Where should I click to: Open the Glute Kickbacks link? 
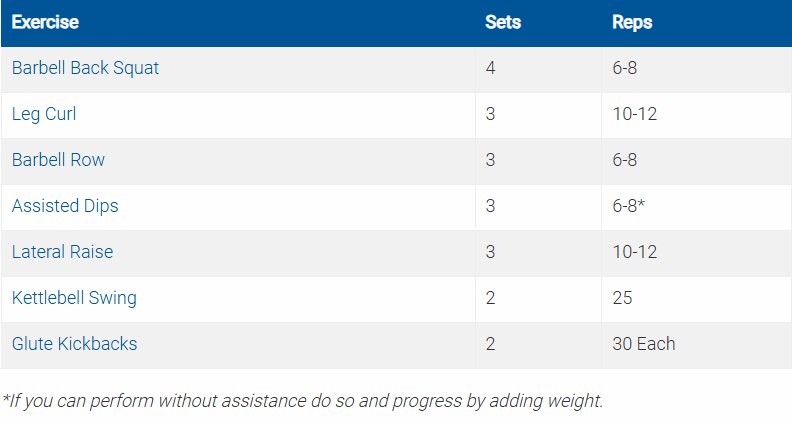pos(74,344)
